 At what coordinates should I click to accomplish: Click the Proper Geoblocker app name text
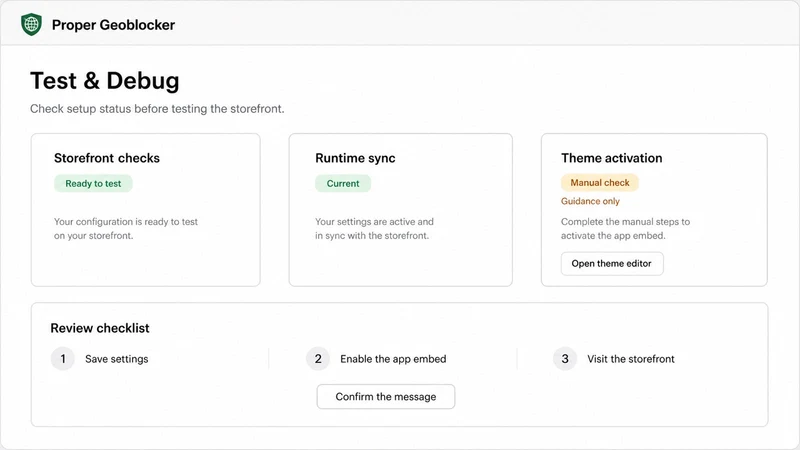click(x=113, y=25)
